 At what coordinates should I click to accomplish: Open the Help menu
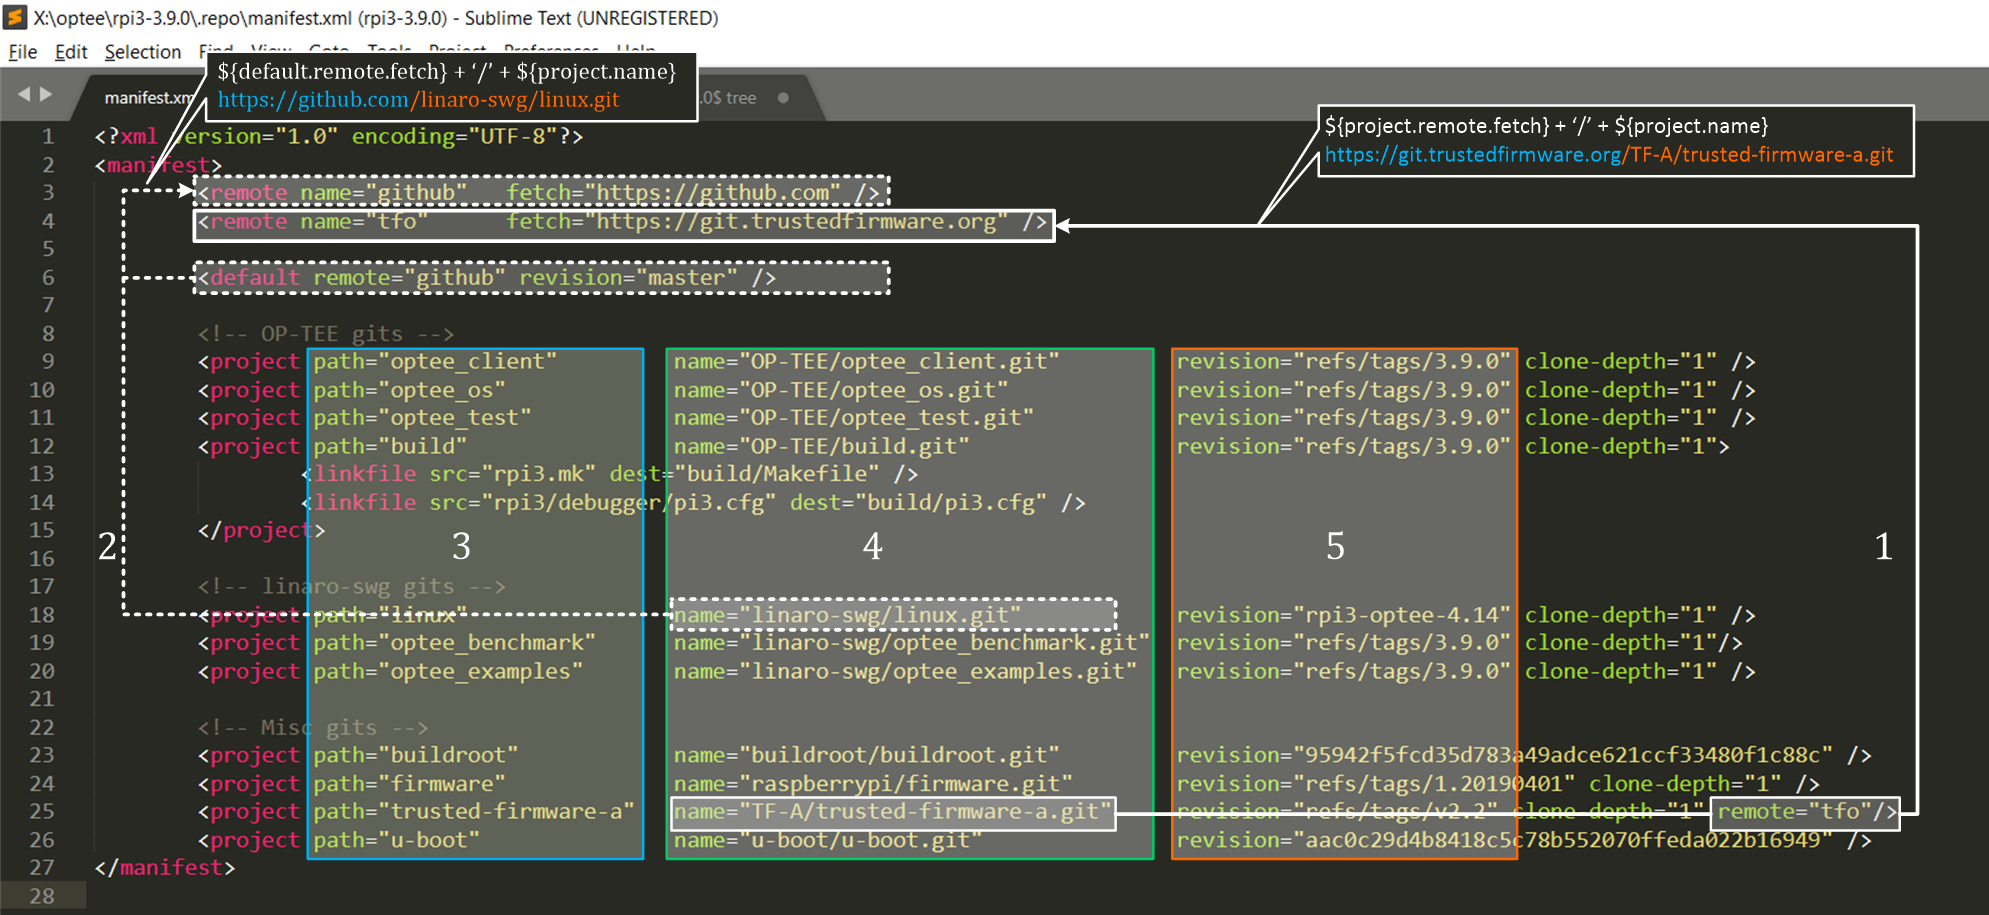[637, 52]
